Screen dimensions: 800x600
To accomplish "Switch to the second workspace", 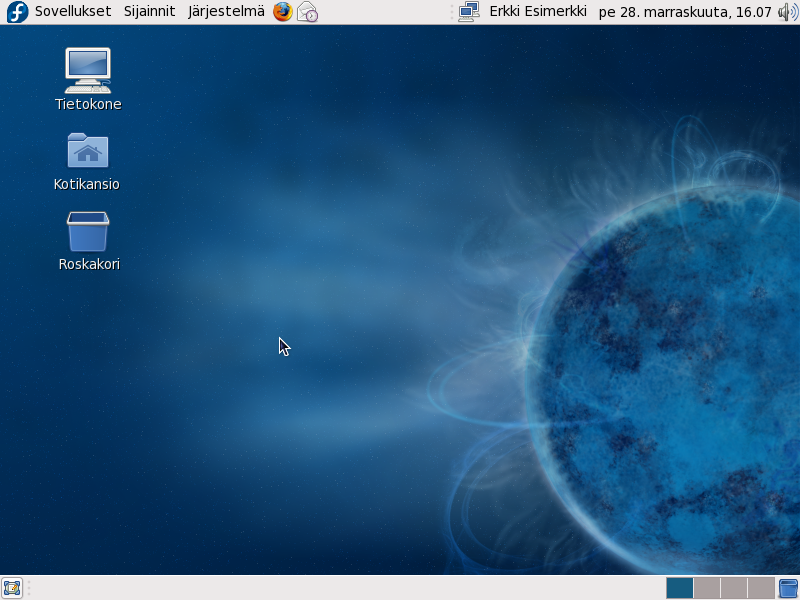I will (x=706, y=588).
